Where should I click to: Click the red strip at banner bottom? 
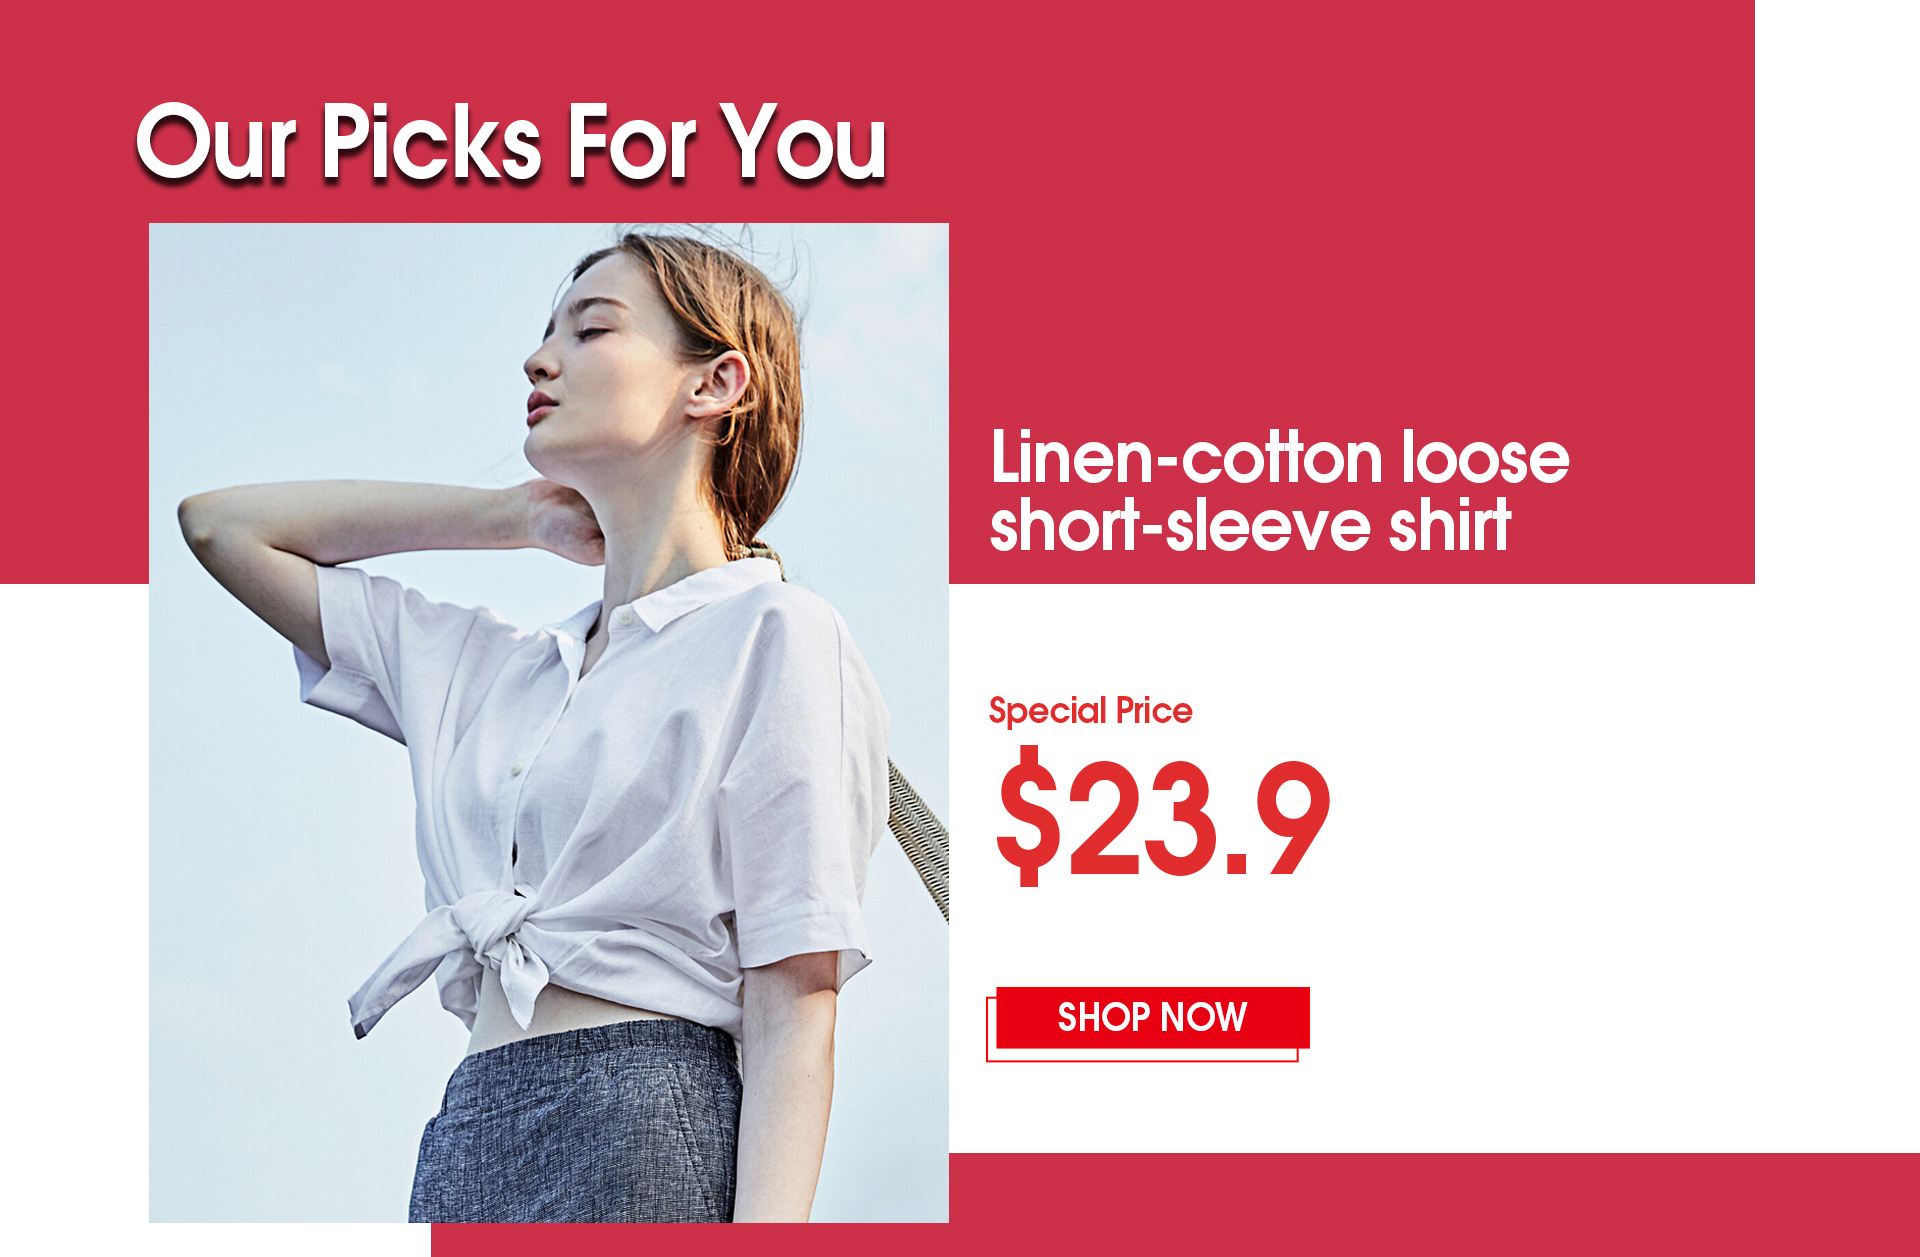tap(1175, 1205)
